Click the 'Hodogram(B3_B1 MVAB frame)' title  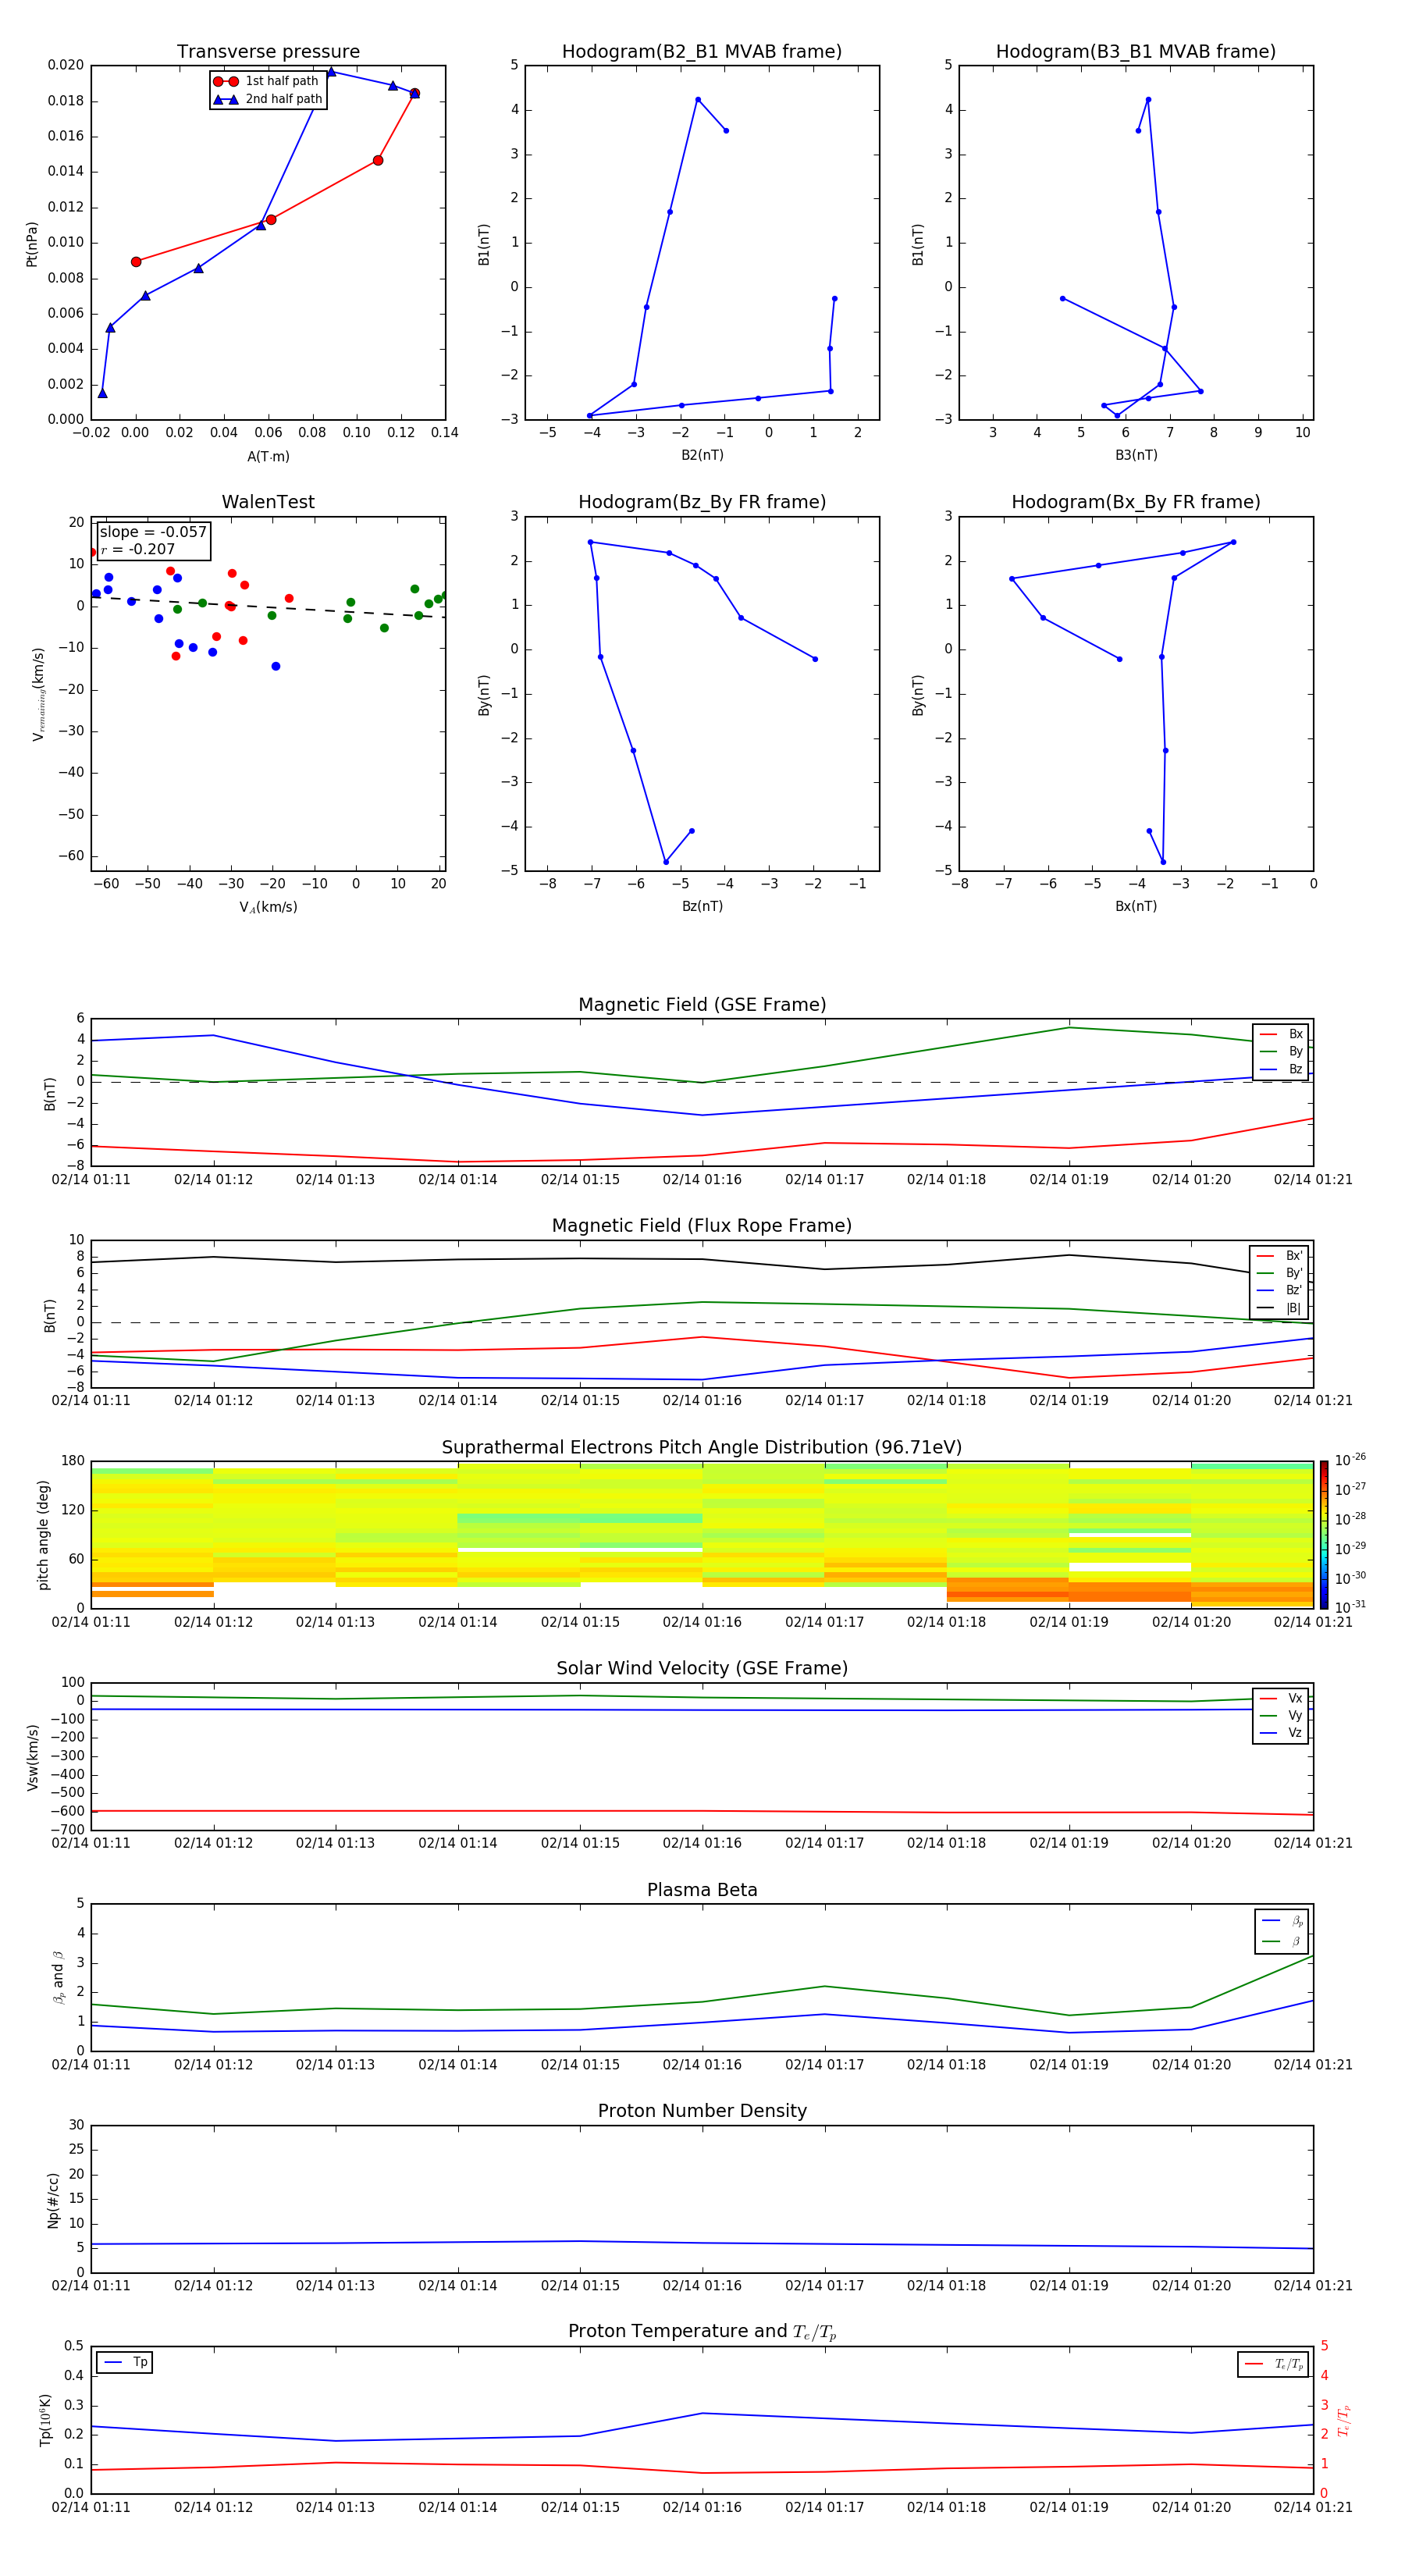coord(1136,52)
